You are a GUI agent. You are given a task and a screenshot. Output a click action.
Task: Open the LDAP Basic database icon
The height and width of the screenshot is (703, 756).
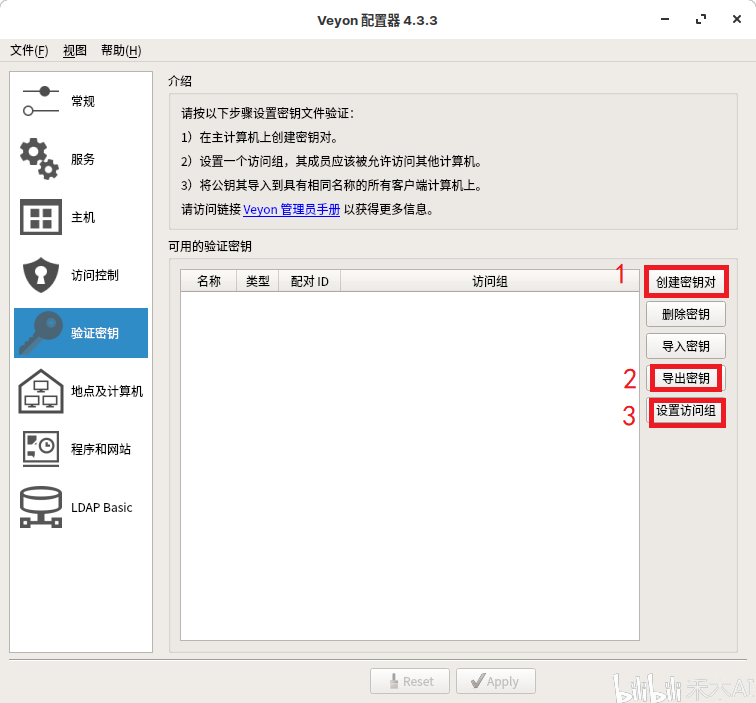[x=41, y=507]
